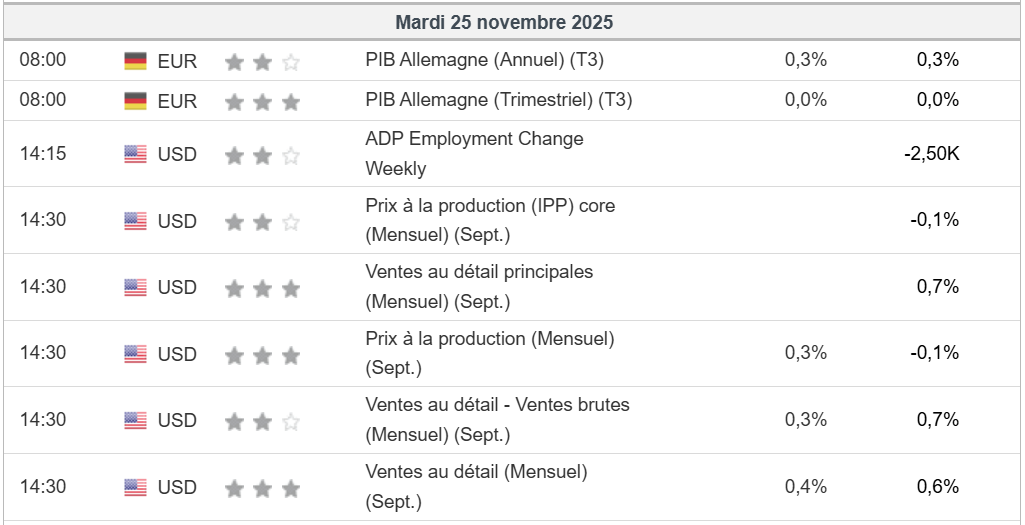Open PIB Allemagne (Annuel) (T3) event
This screenshot has width=1025, height=525.
pos(484,60)
